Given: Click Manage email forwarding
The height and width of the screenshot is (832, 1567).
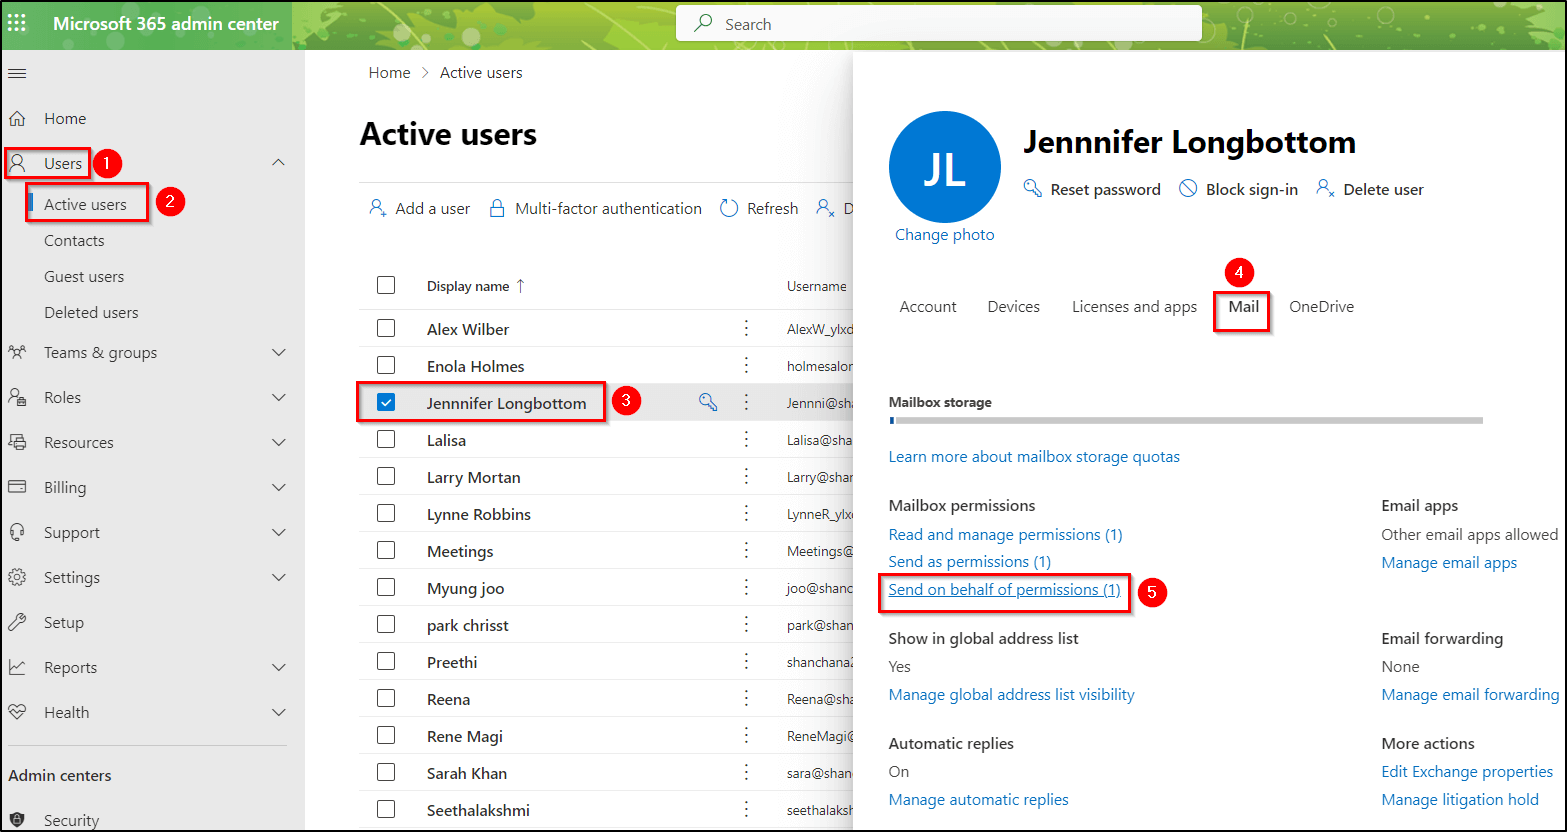Looking at the screenshot, I should click(x=1470, y=693).
